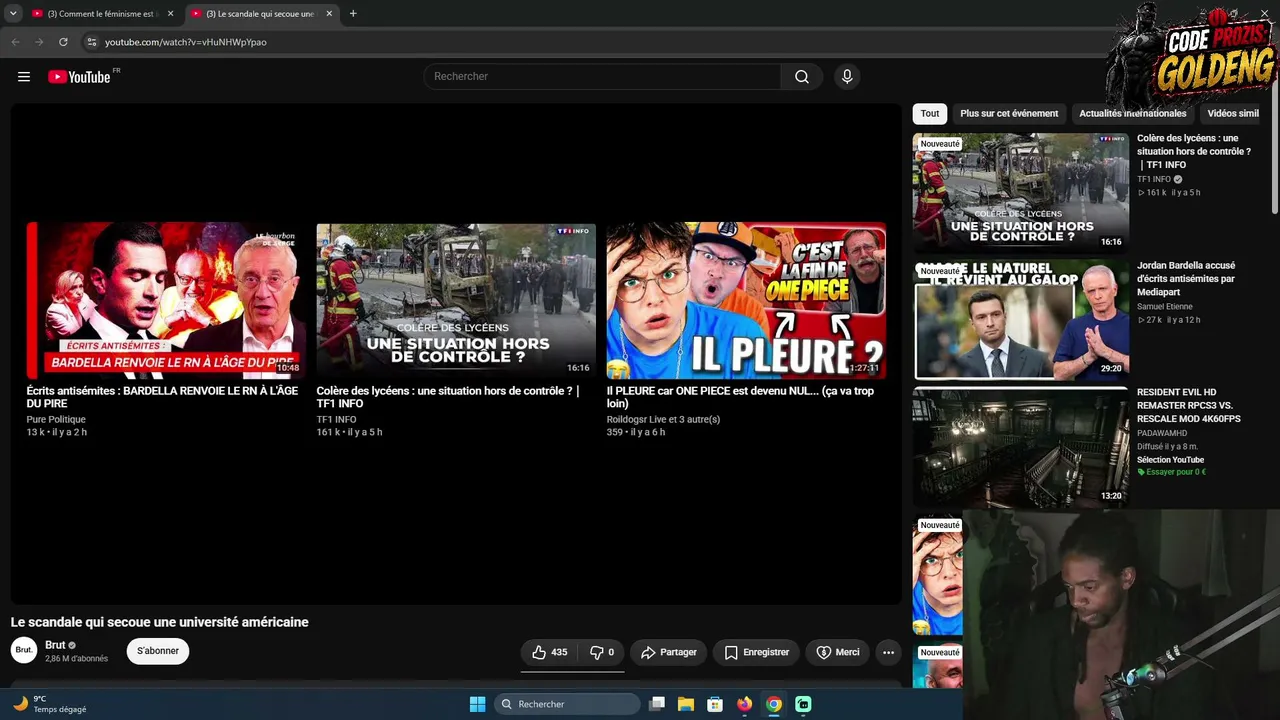Viewport: 1280px width, 720px height.
Task: Close the 'Comment le féminisme' tab
Action: click(170, 14)
